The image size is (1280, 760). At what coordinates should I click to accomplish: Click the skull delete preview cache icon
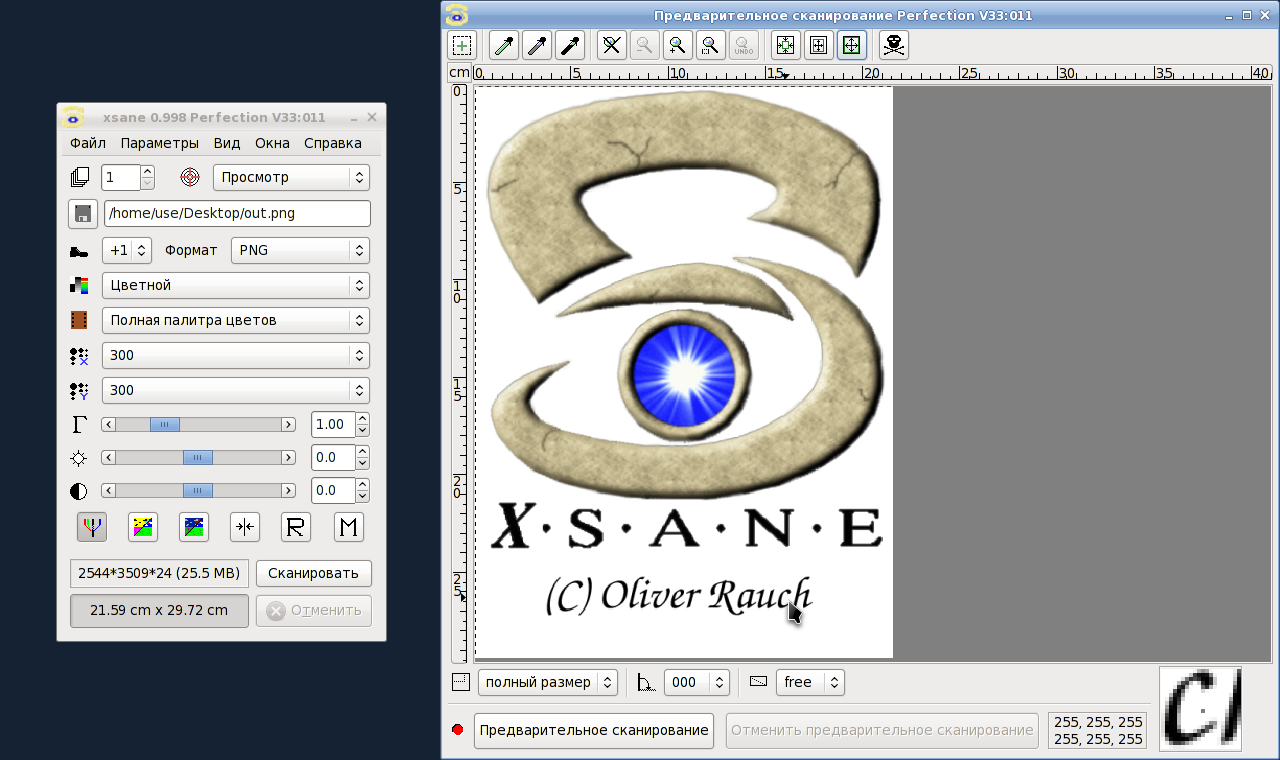tap(894, 45)
